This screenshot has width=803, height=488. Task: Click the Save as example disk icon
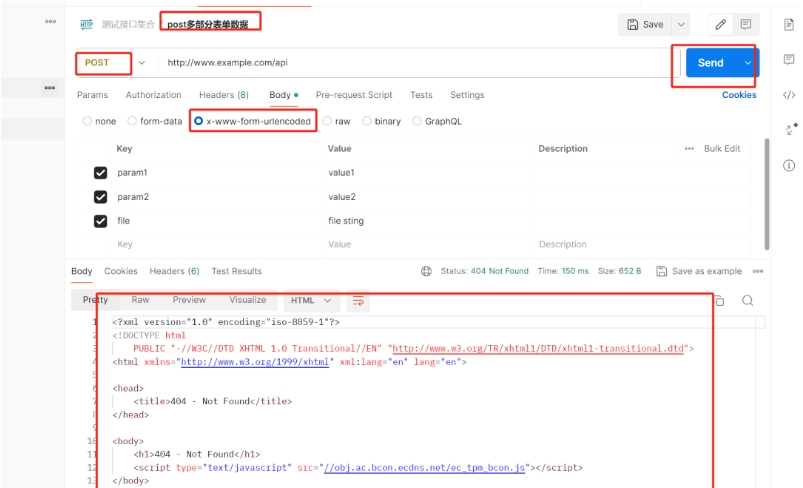coord(662,271)
